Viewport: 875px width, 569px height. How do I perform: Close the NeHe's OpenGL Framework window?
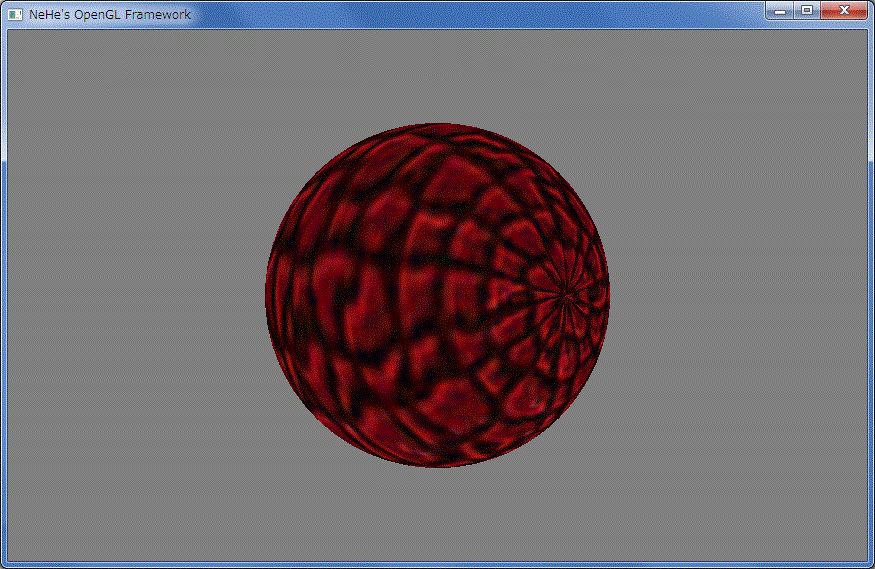click(844, 11)
